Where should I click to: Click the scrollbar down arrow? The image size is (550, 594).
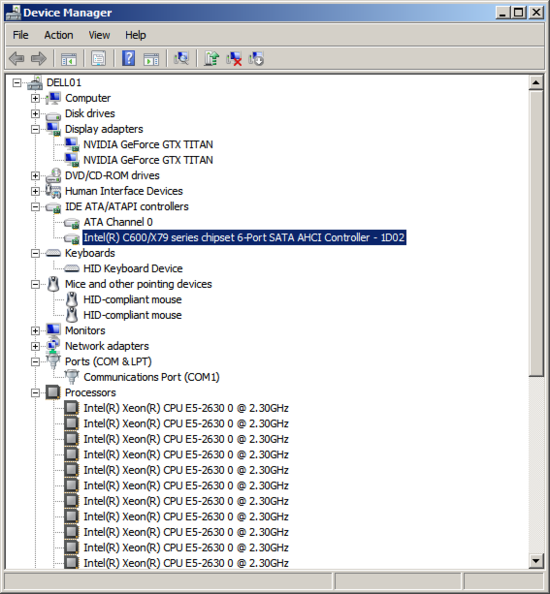[536, 561]
